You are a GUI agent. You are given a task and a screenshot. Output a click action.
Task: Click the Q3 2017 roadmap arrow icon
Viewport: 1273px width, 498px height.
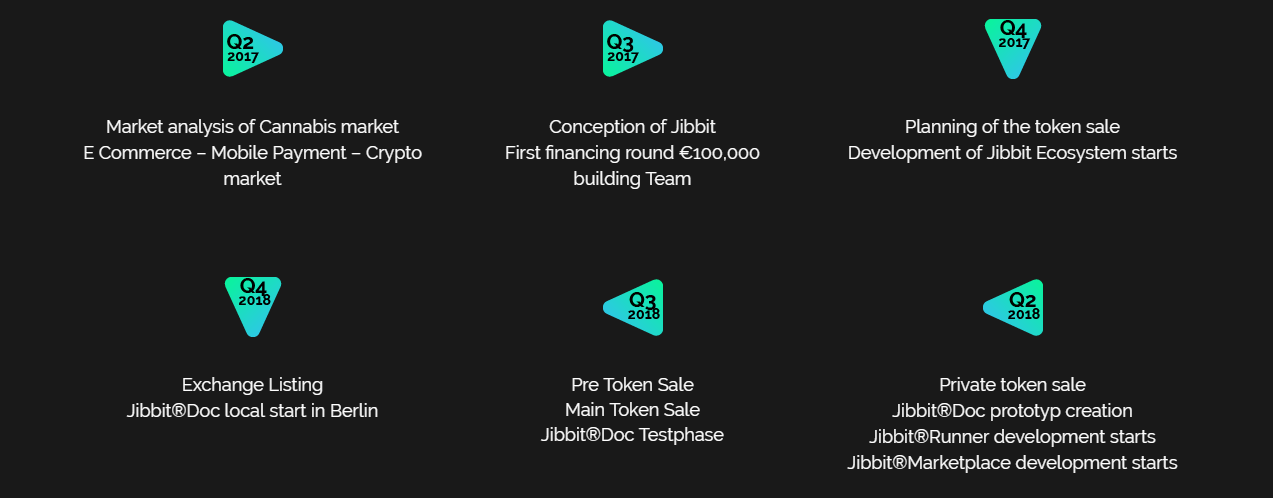click(632, 49)
